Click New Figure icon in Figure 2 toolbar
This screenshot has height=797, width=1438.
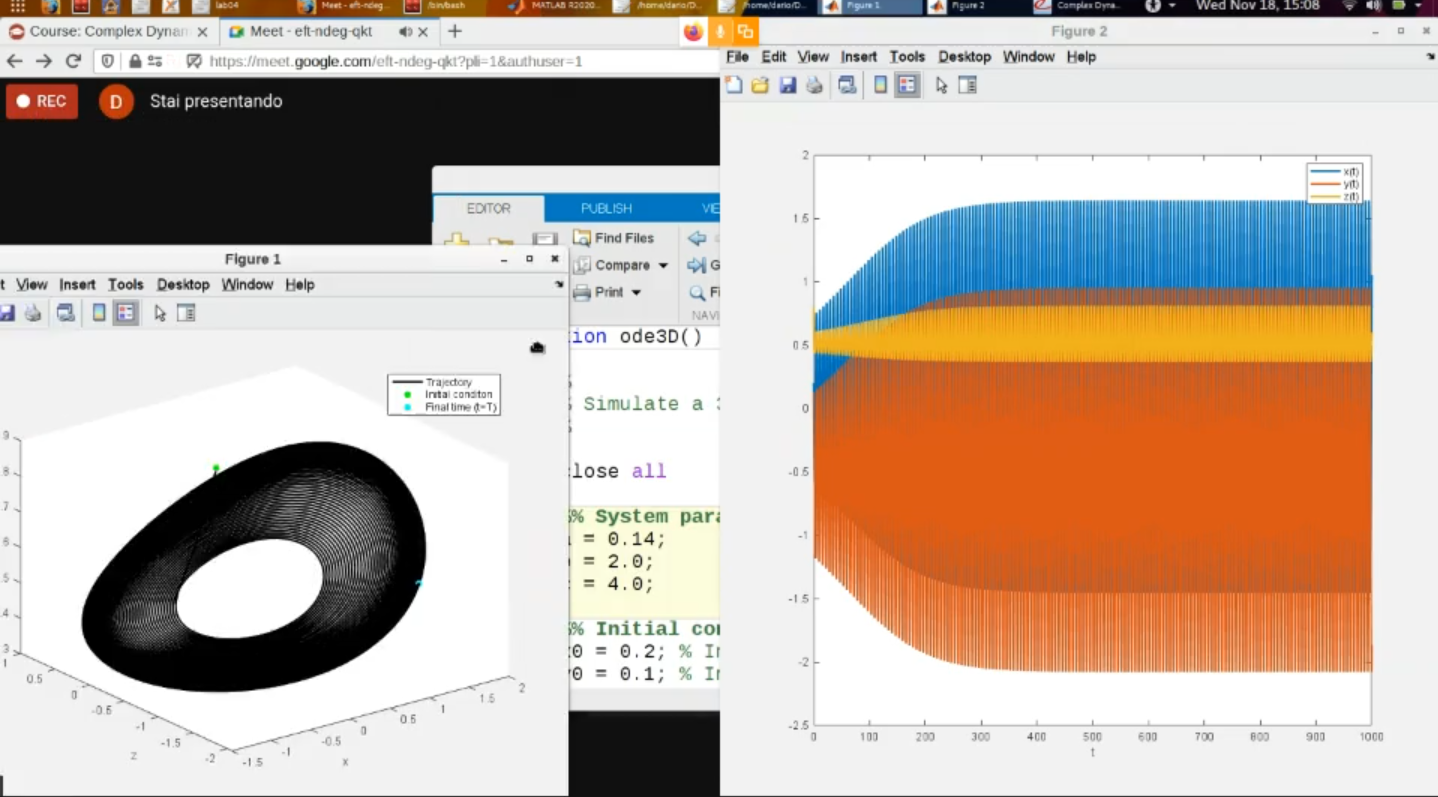734,86
